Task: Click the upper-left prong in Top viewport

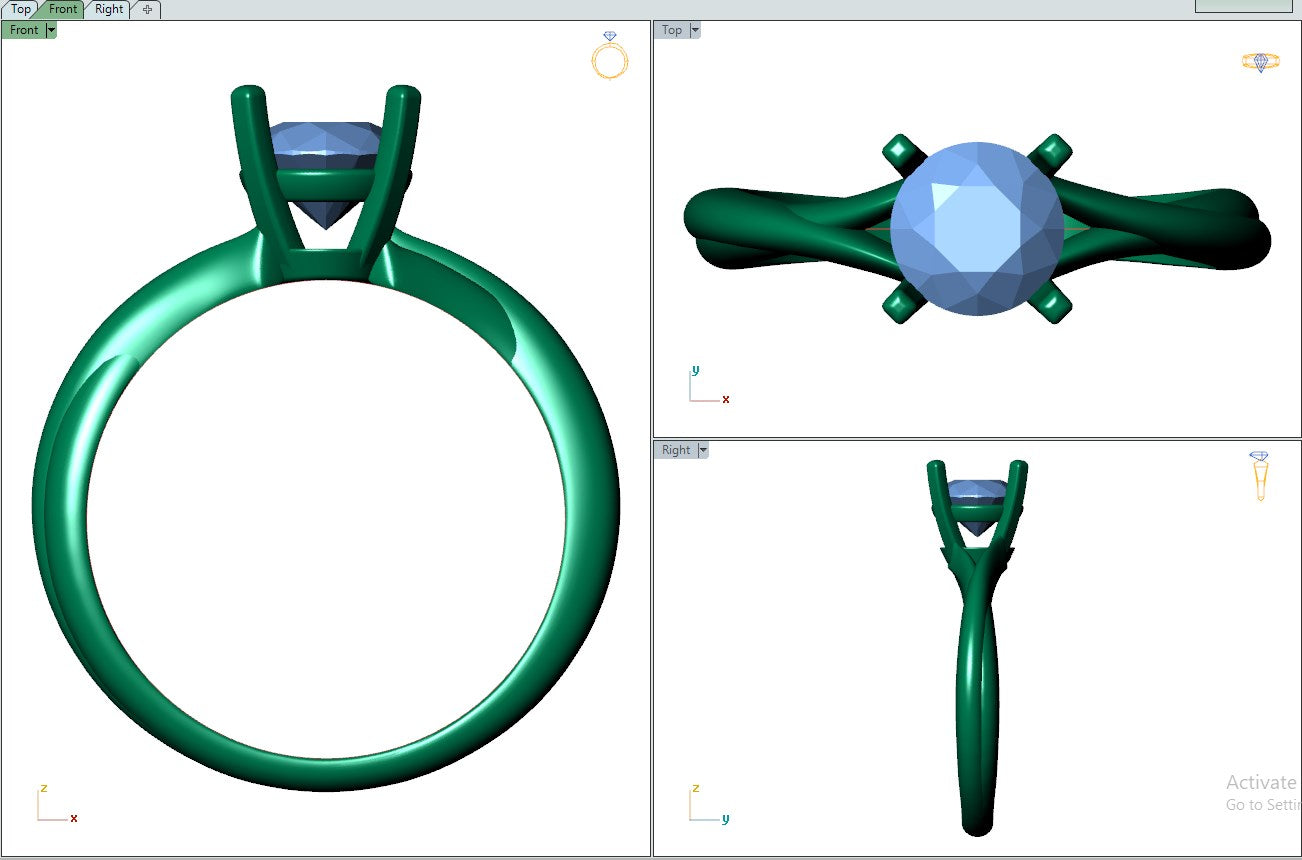Action: [x=898, y=150]
